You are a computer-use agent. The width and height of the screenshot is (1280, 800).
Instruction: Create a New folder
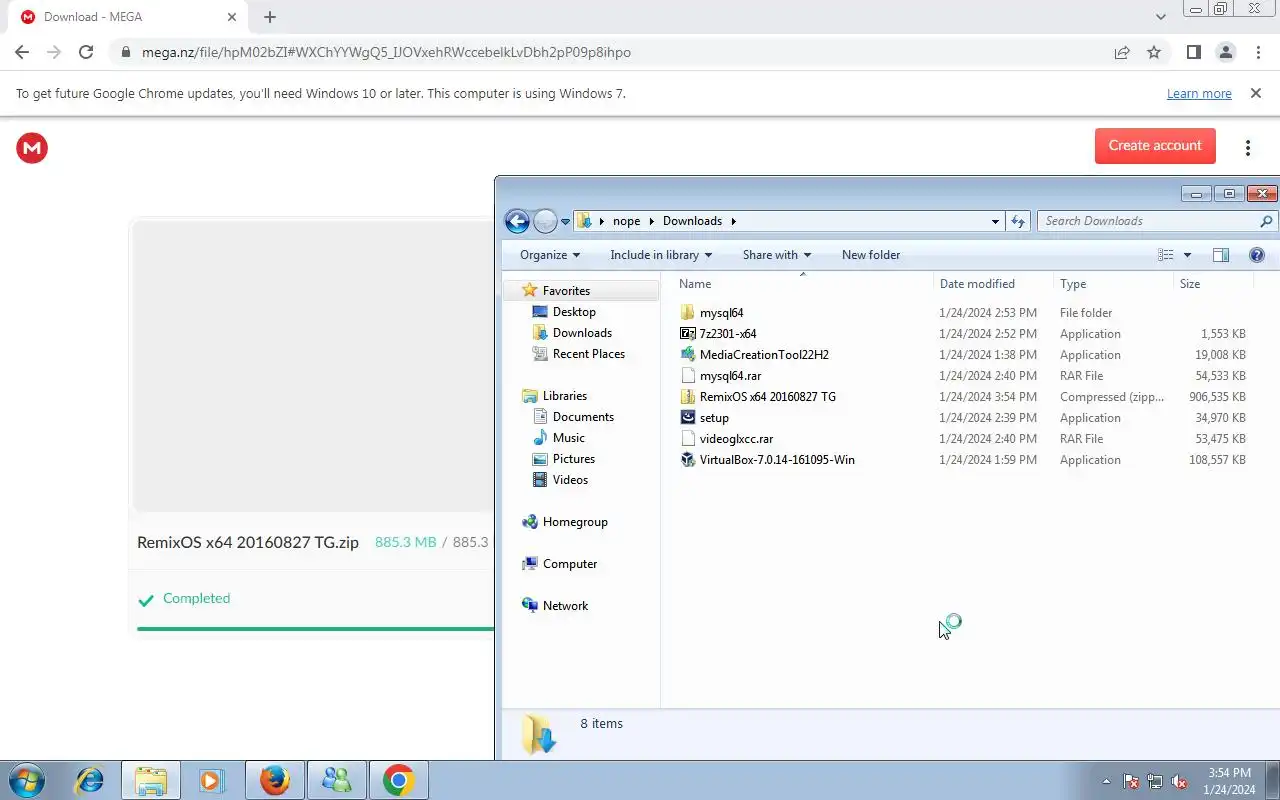click(x=871, y=255)
